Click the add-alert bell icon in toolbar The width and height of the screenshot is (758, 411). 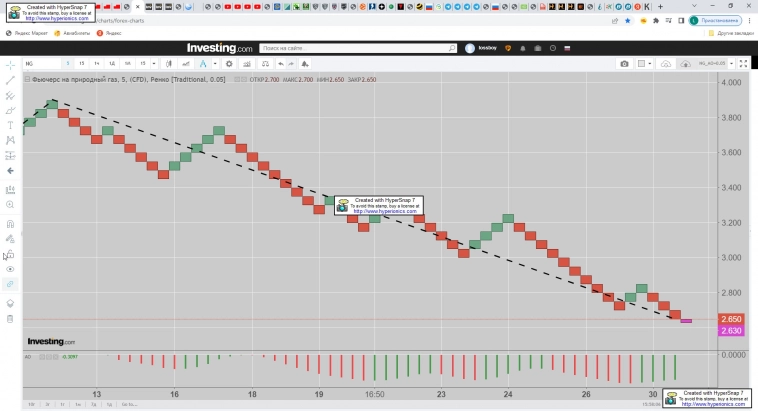(305, 64)
